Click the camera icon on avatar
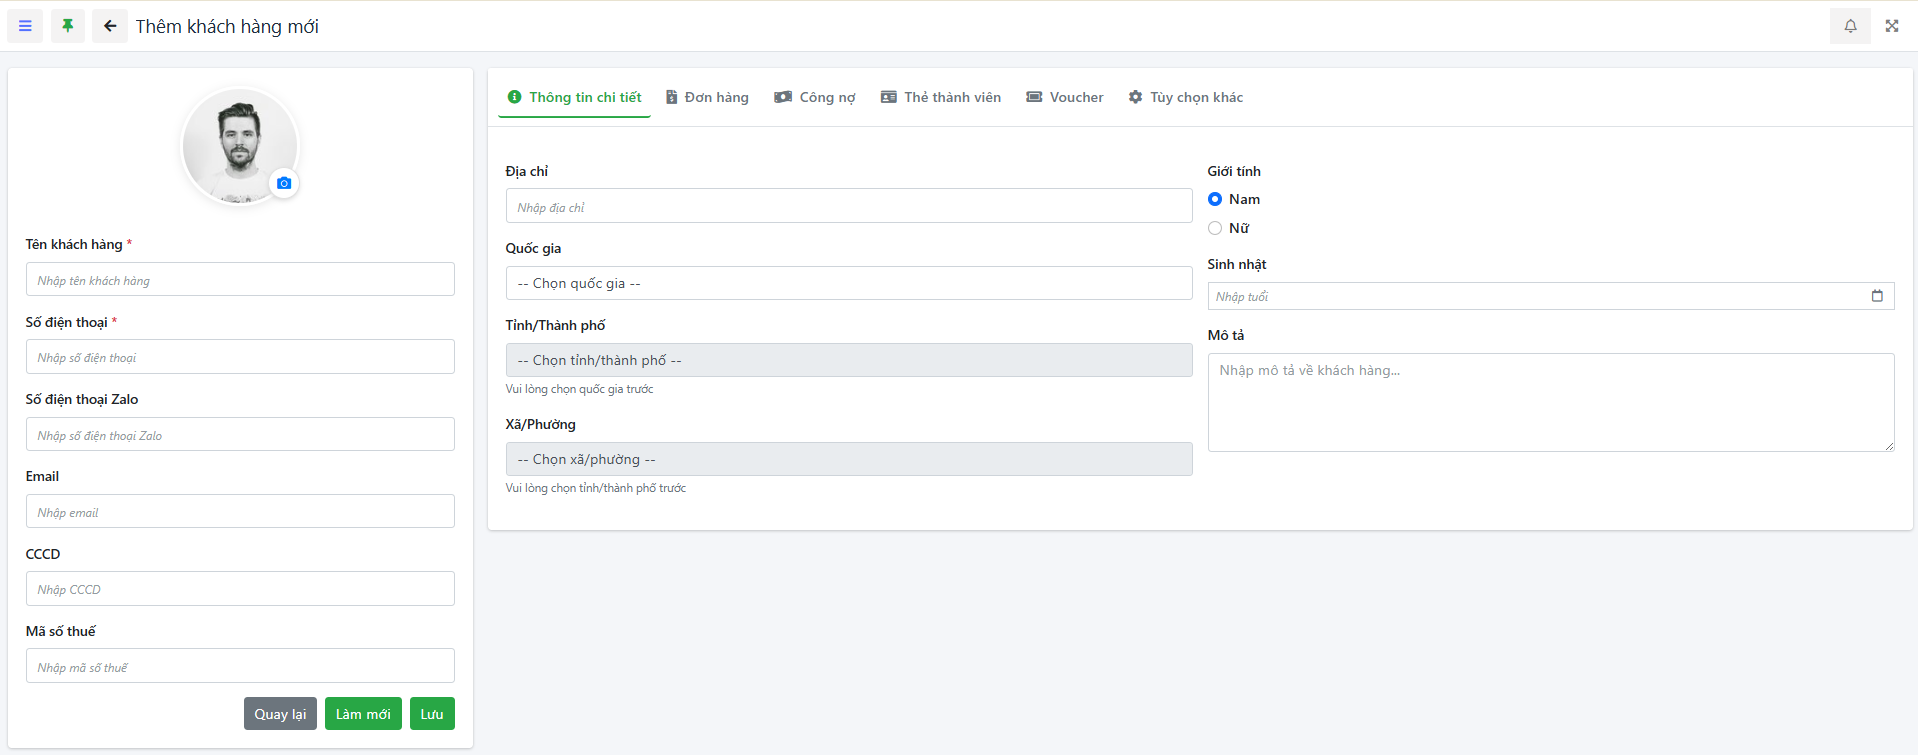The height and width of the screenshot is (755, 1918). 284,183
